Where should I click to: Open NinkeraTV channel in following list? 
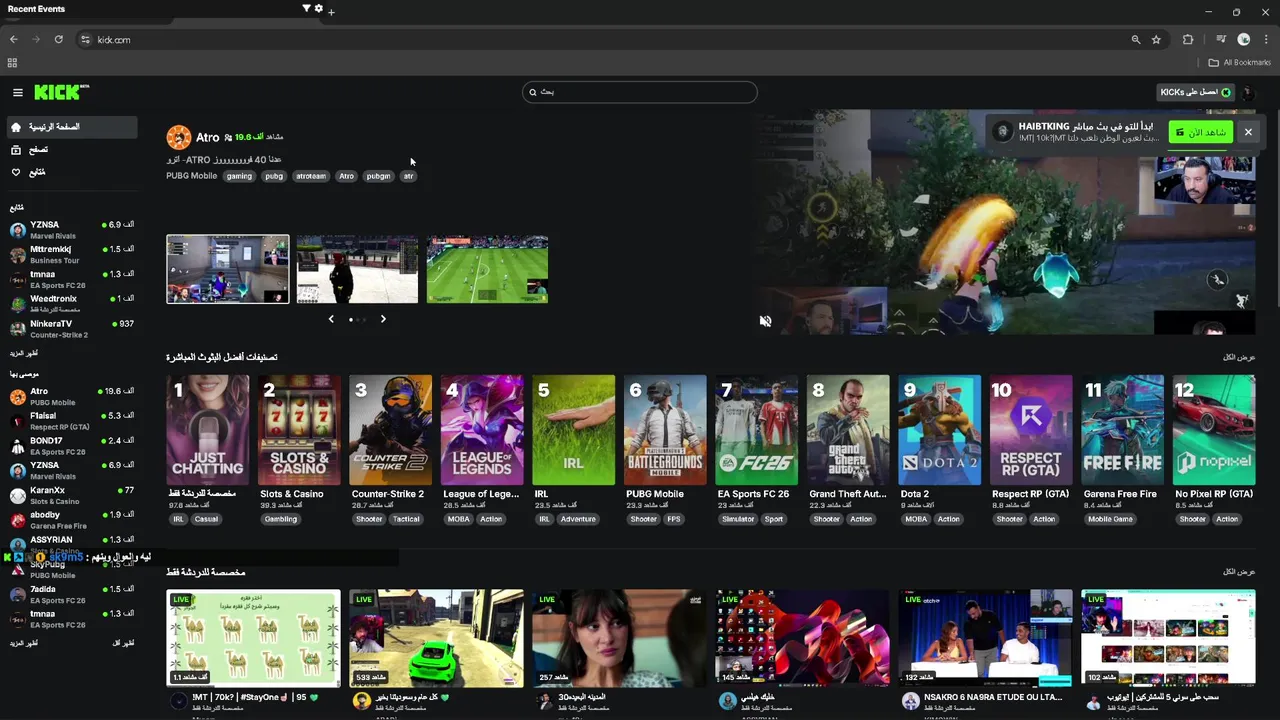point(70,329)
